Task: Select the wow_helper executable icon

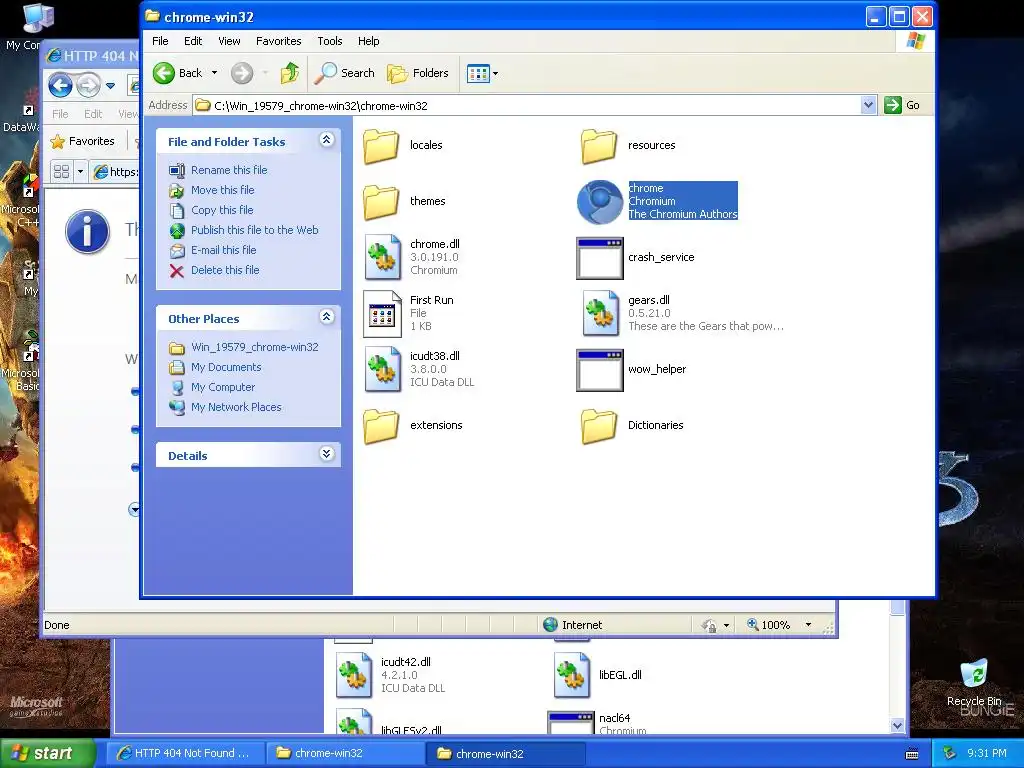Action: pyautogui.click(x=600, y=370)
